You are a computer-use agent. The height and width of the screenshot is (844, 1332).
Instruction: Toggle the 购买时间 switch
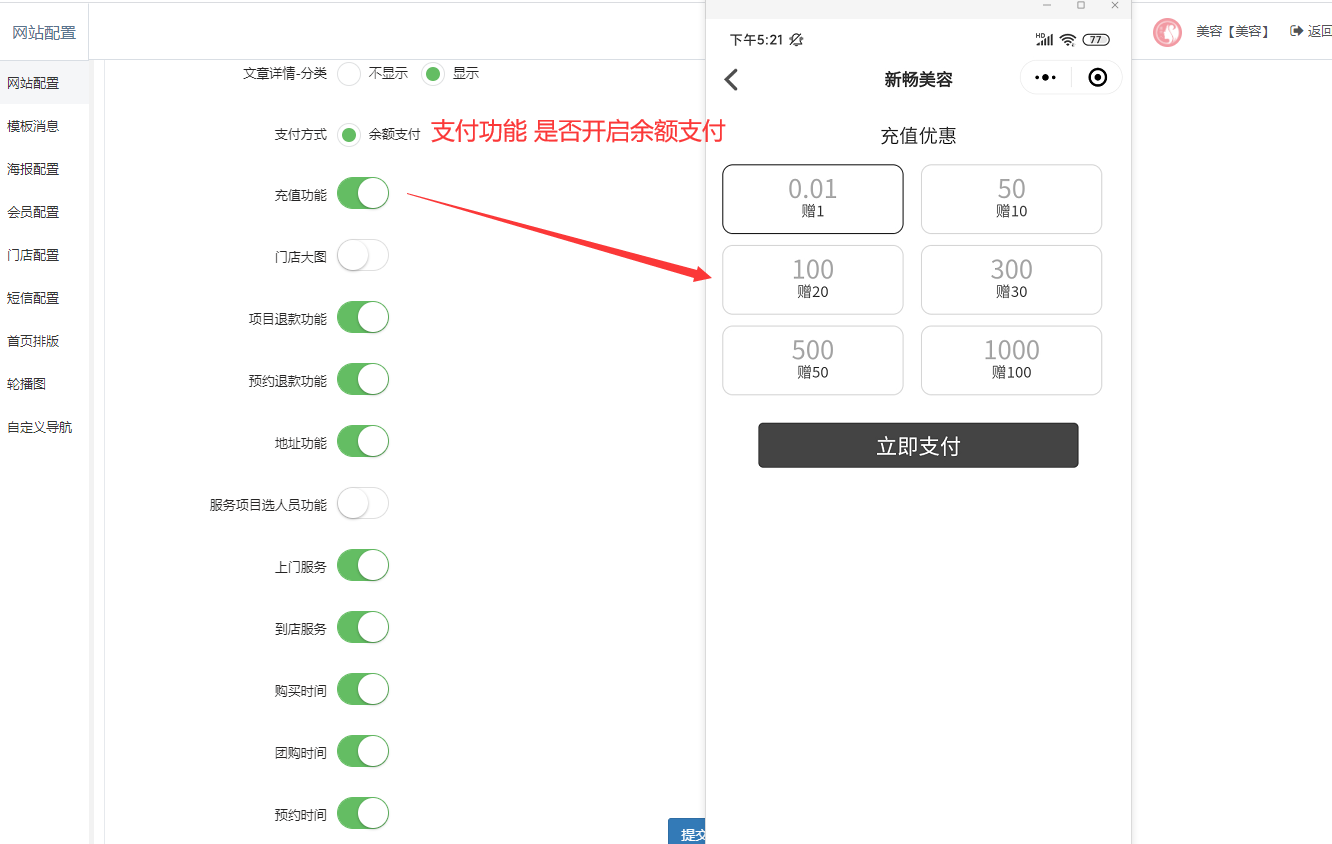pyautogui.click(x=362, y=690)
